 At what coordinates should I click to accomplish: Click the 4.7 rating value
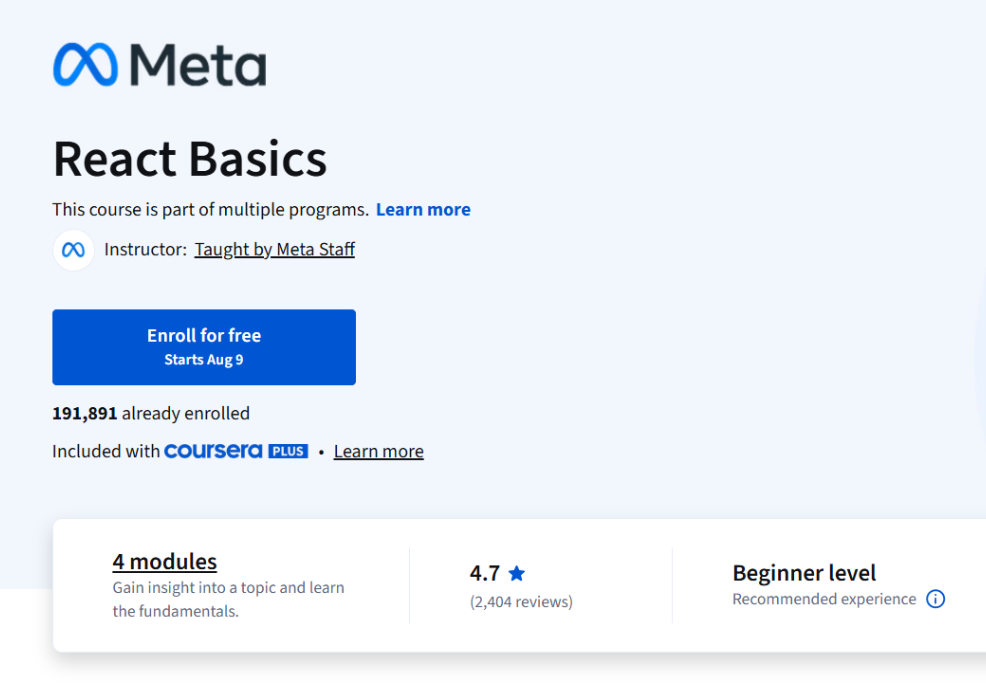click(486, 572)
